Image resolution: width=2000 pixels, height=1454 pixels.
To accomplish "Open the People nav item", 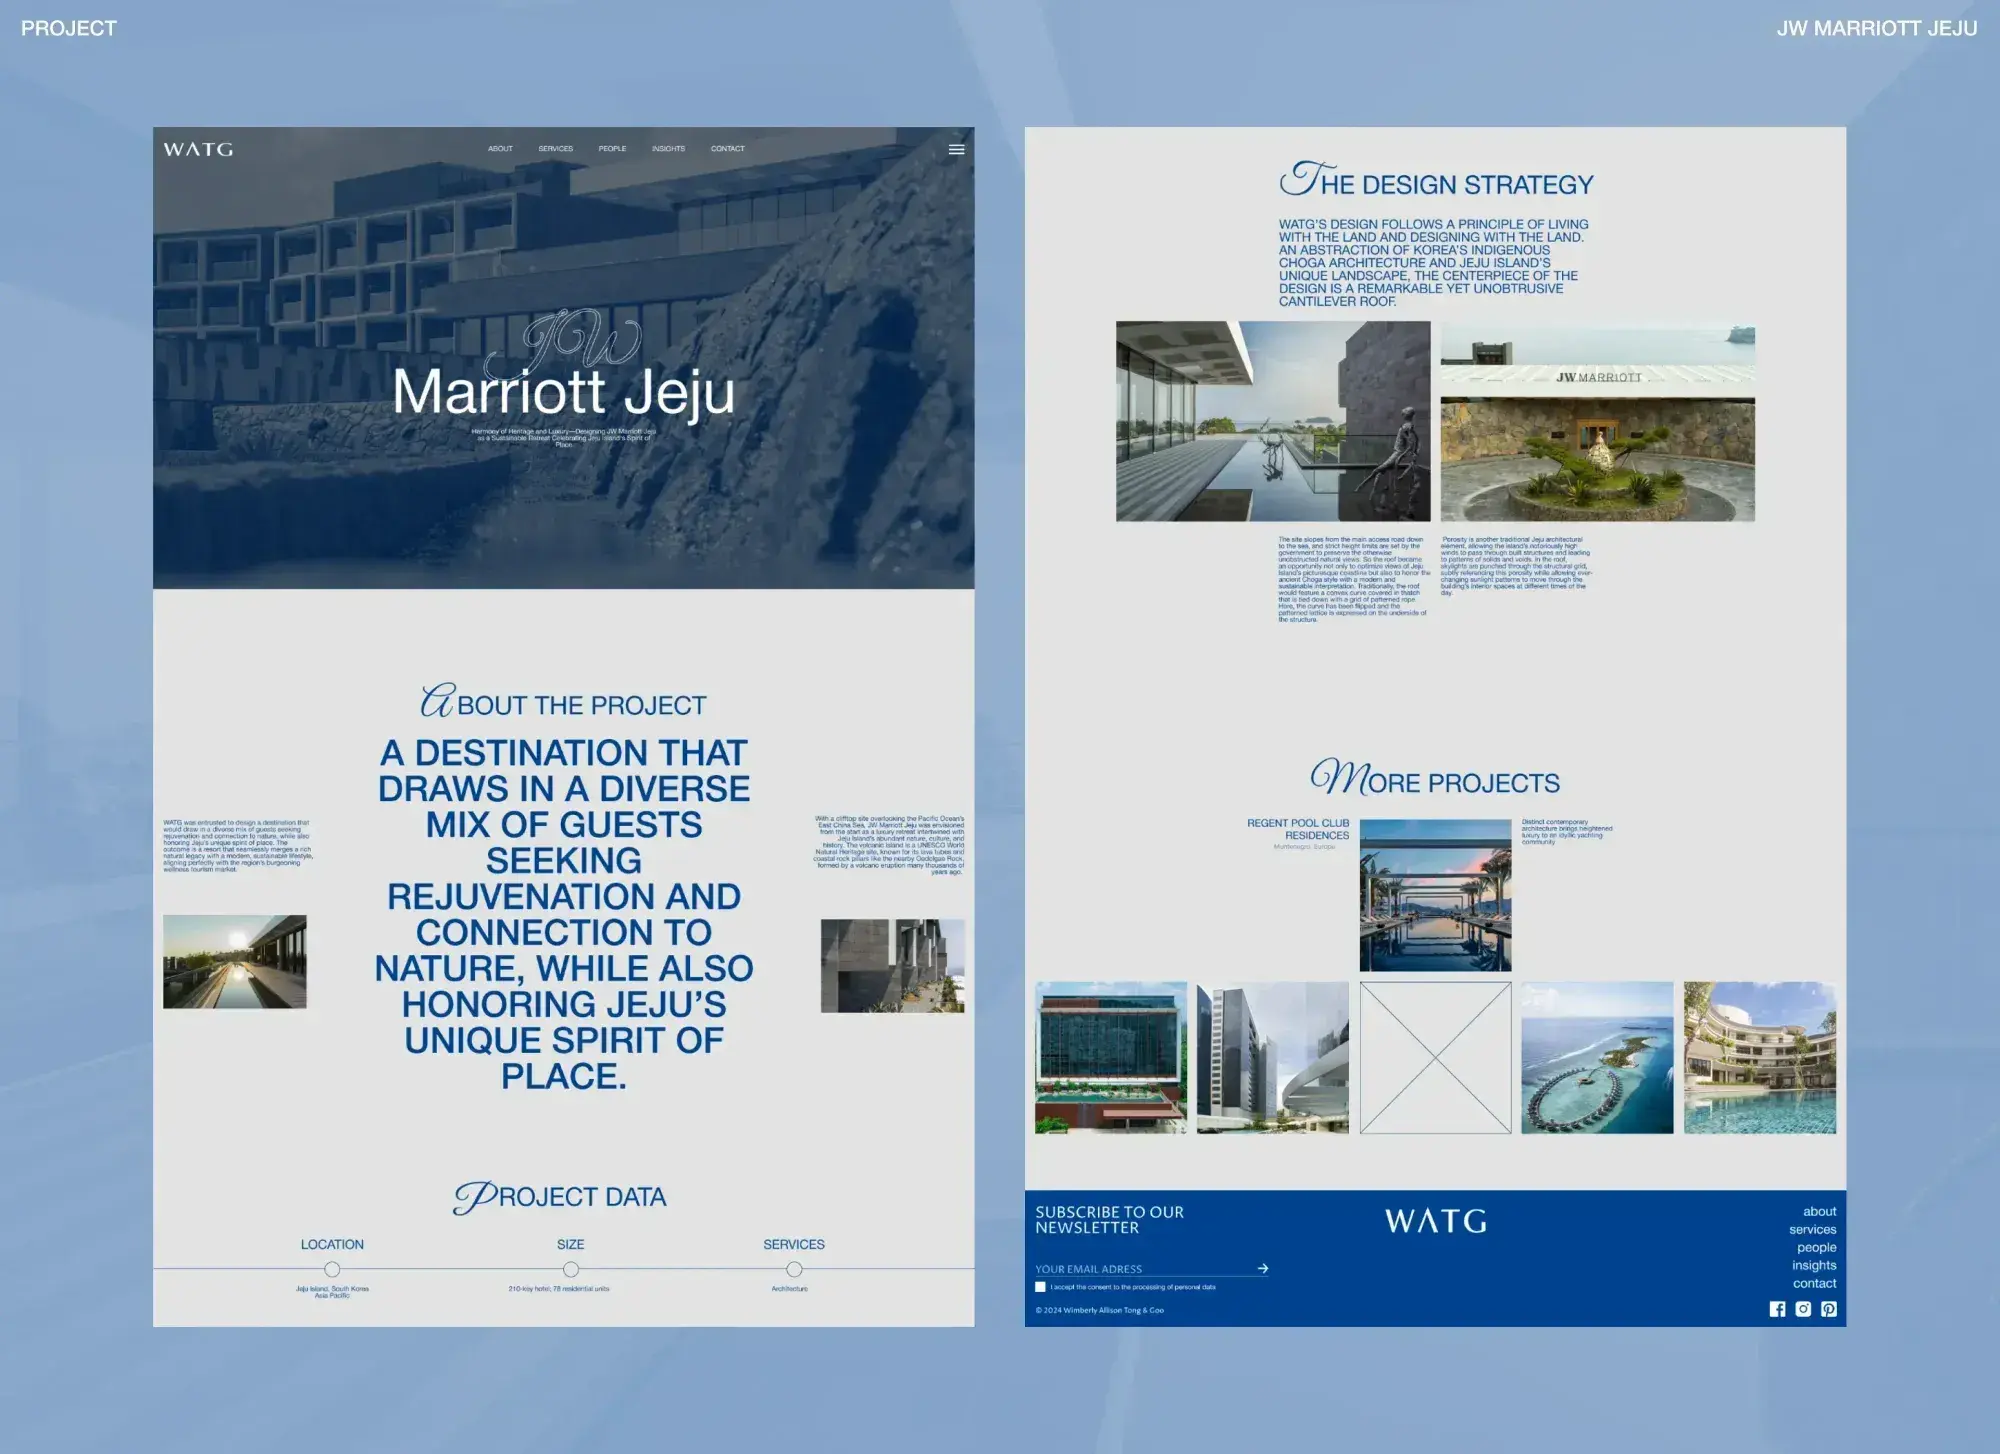I will 612,149.
